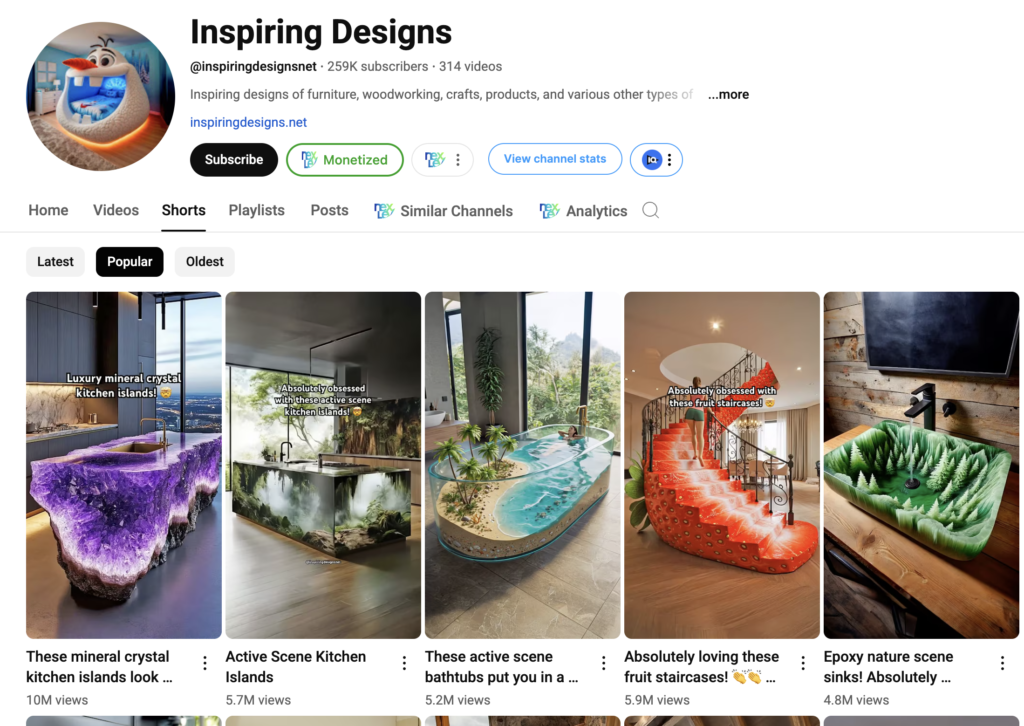Open the Similar Channels tab
This screenshot has width=1024, height=726.
click(x=443, y=211)
